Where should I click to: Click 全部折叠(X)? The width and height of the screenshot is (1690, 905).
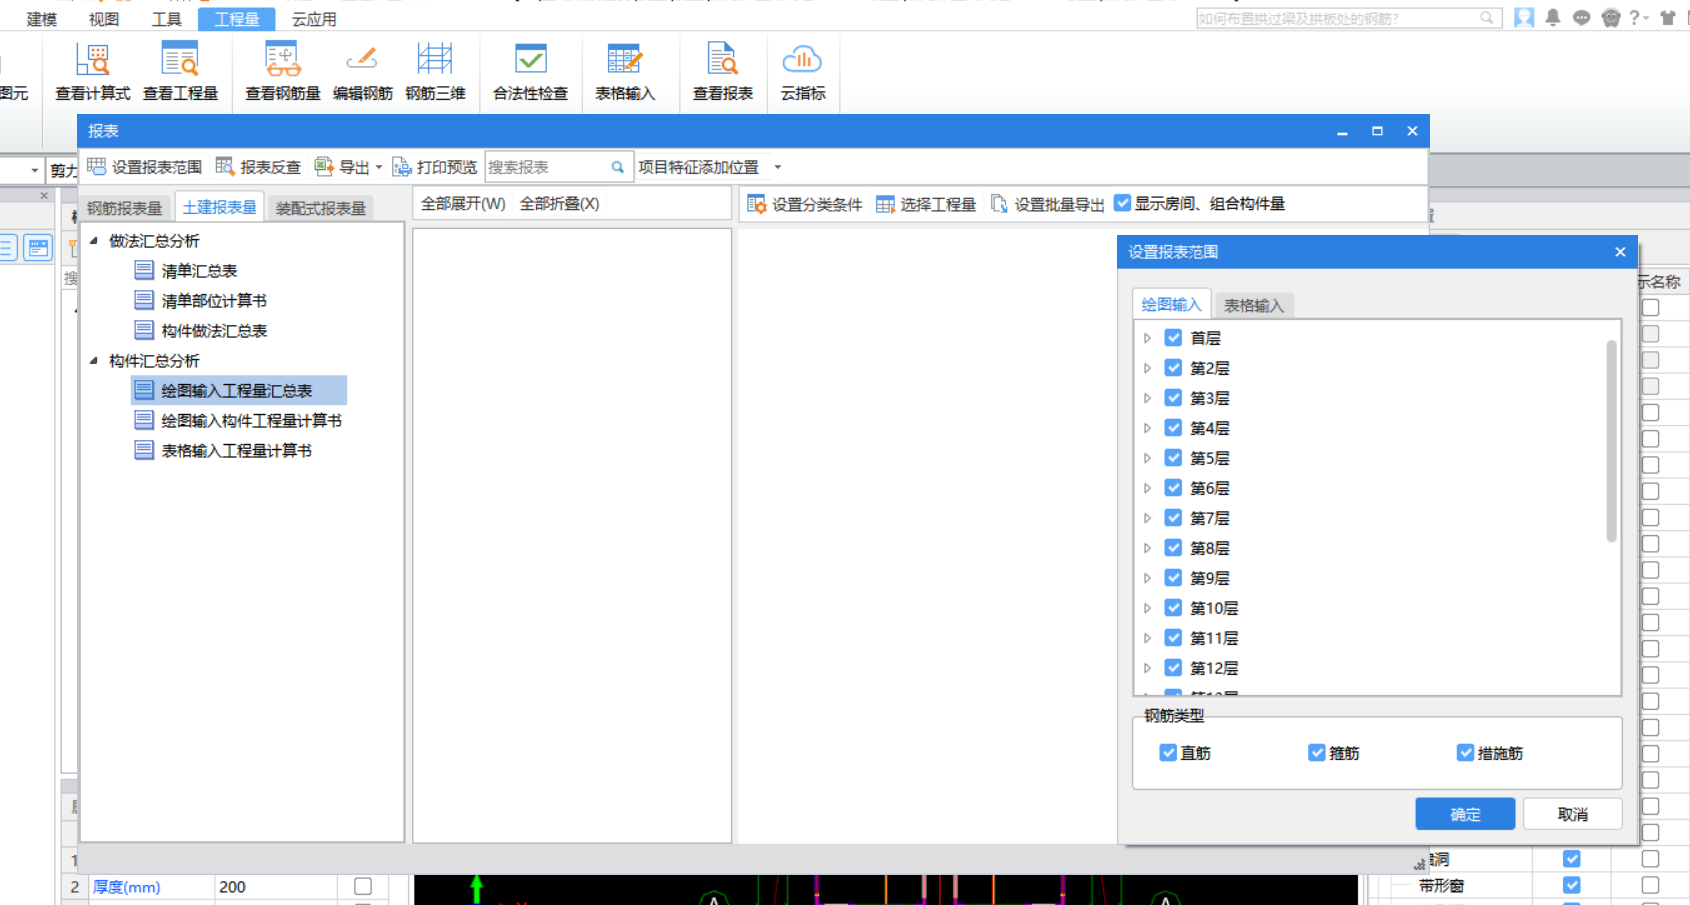[x=559, y=204]
